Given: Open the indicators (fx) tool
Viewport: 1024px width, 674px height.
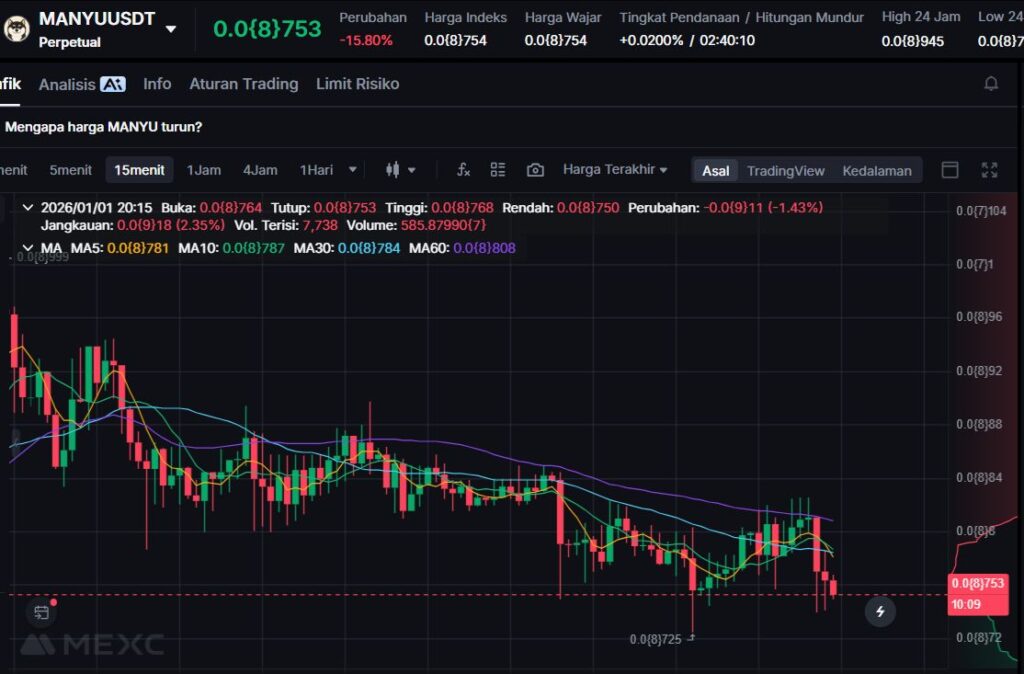Looking at the screenshot, I should [463, 170].
